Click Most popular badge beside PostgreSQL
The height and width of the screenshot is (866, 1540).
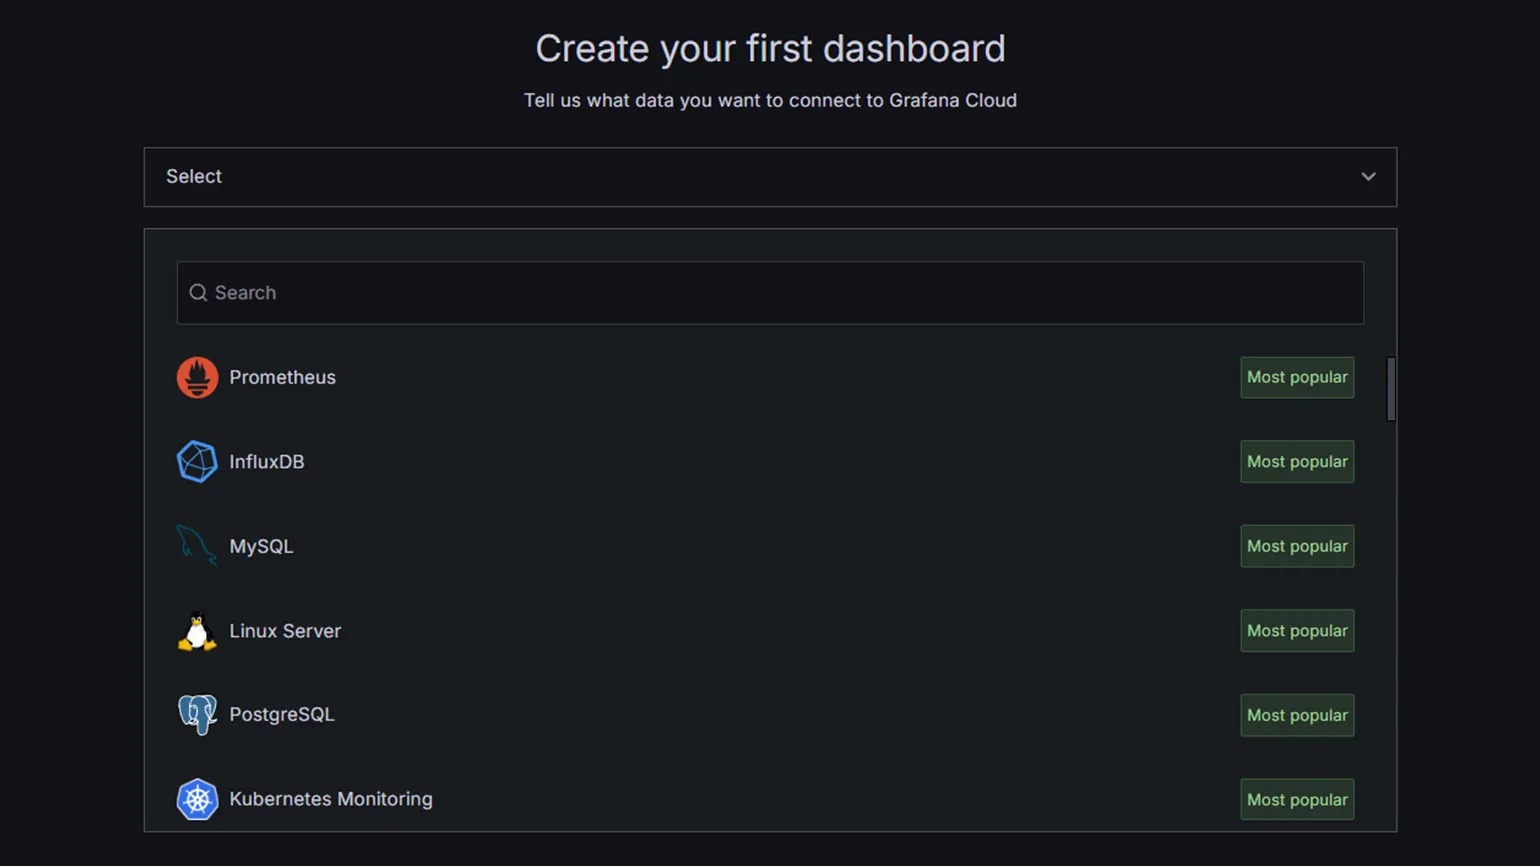[x=1297, y=715]
